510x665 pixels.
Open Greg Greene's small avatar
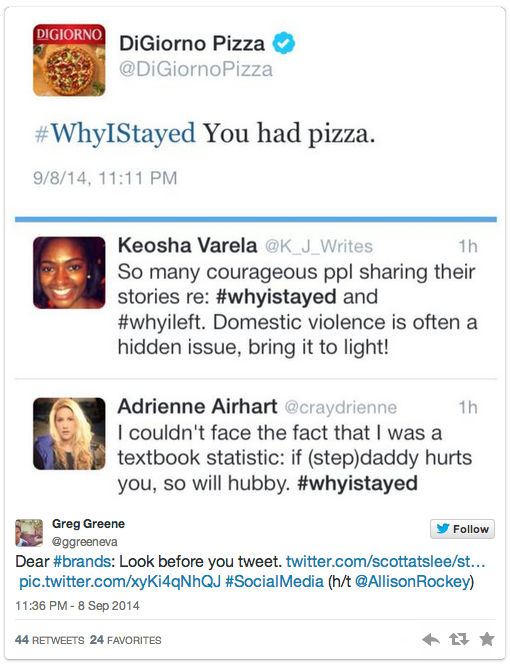click(29, 533)
